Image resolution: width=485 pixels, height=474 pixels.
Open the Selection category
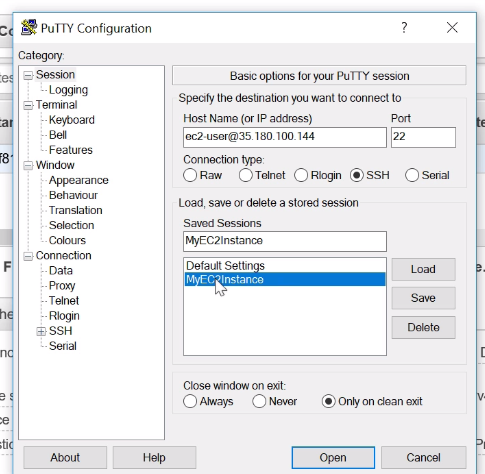click(72, 225)
